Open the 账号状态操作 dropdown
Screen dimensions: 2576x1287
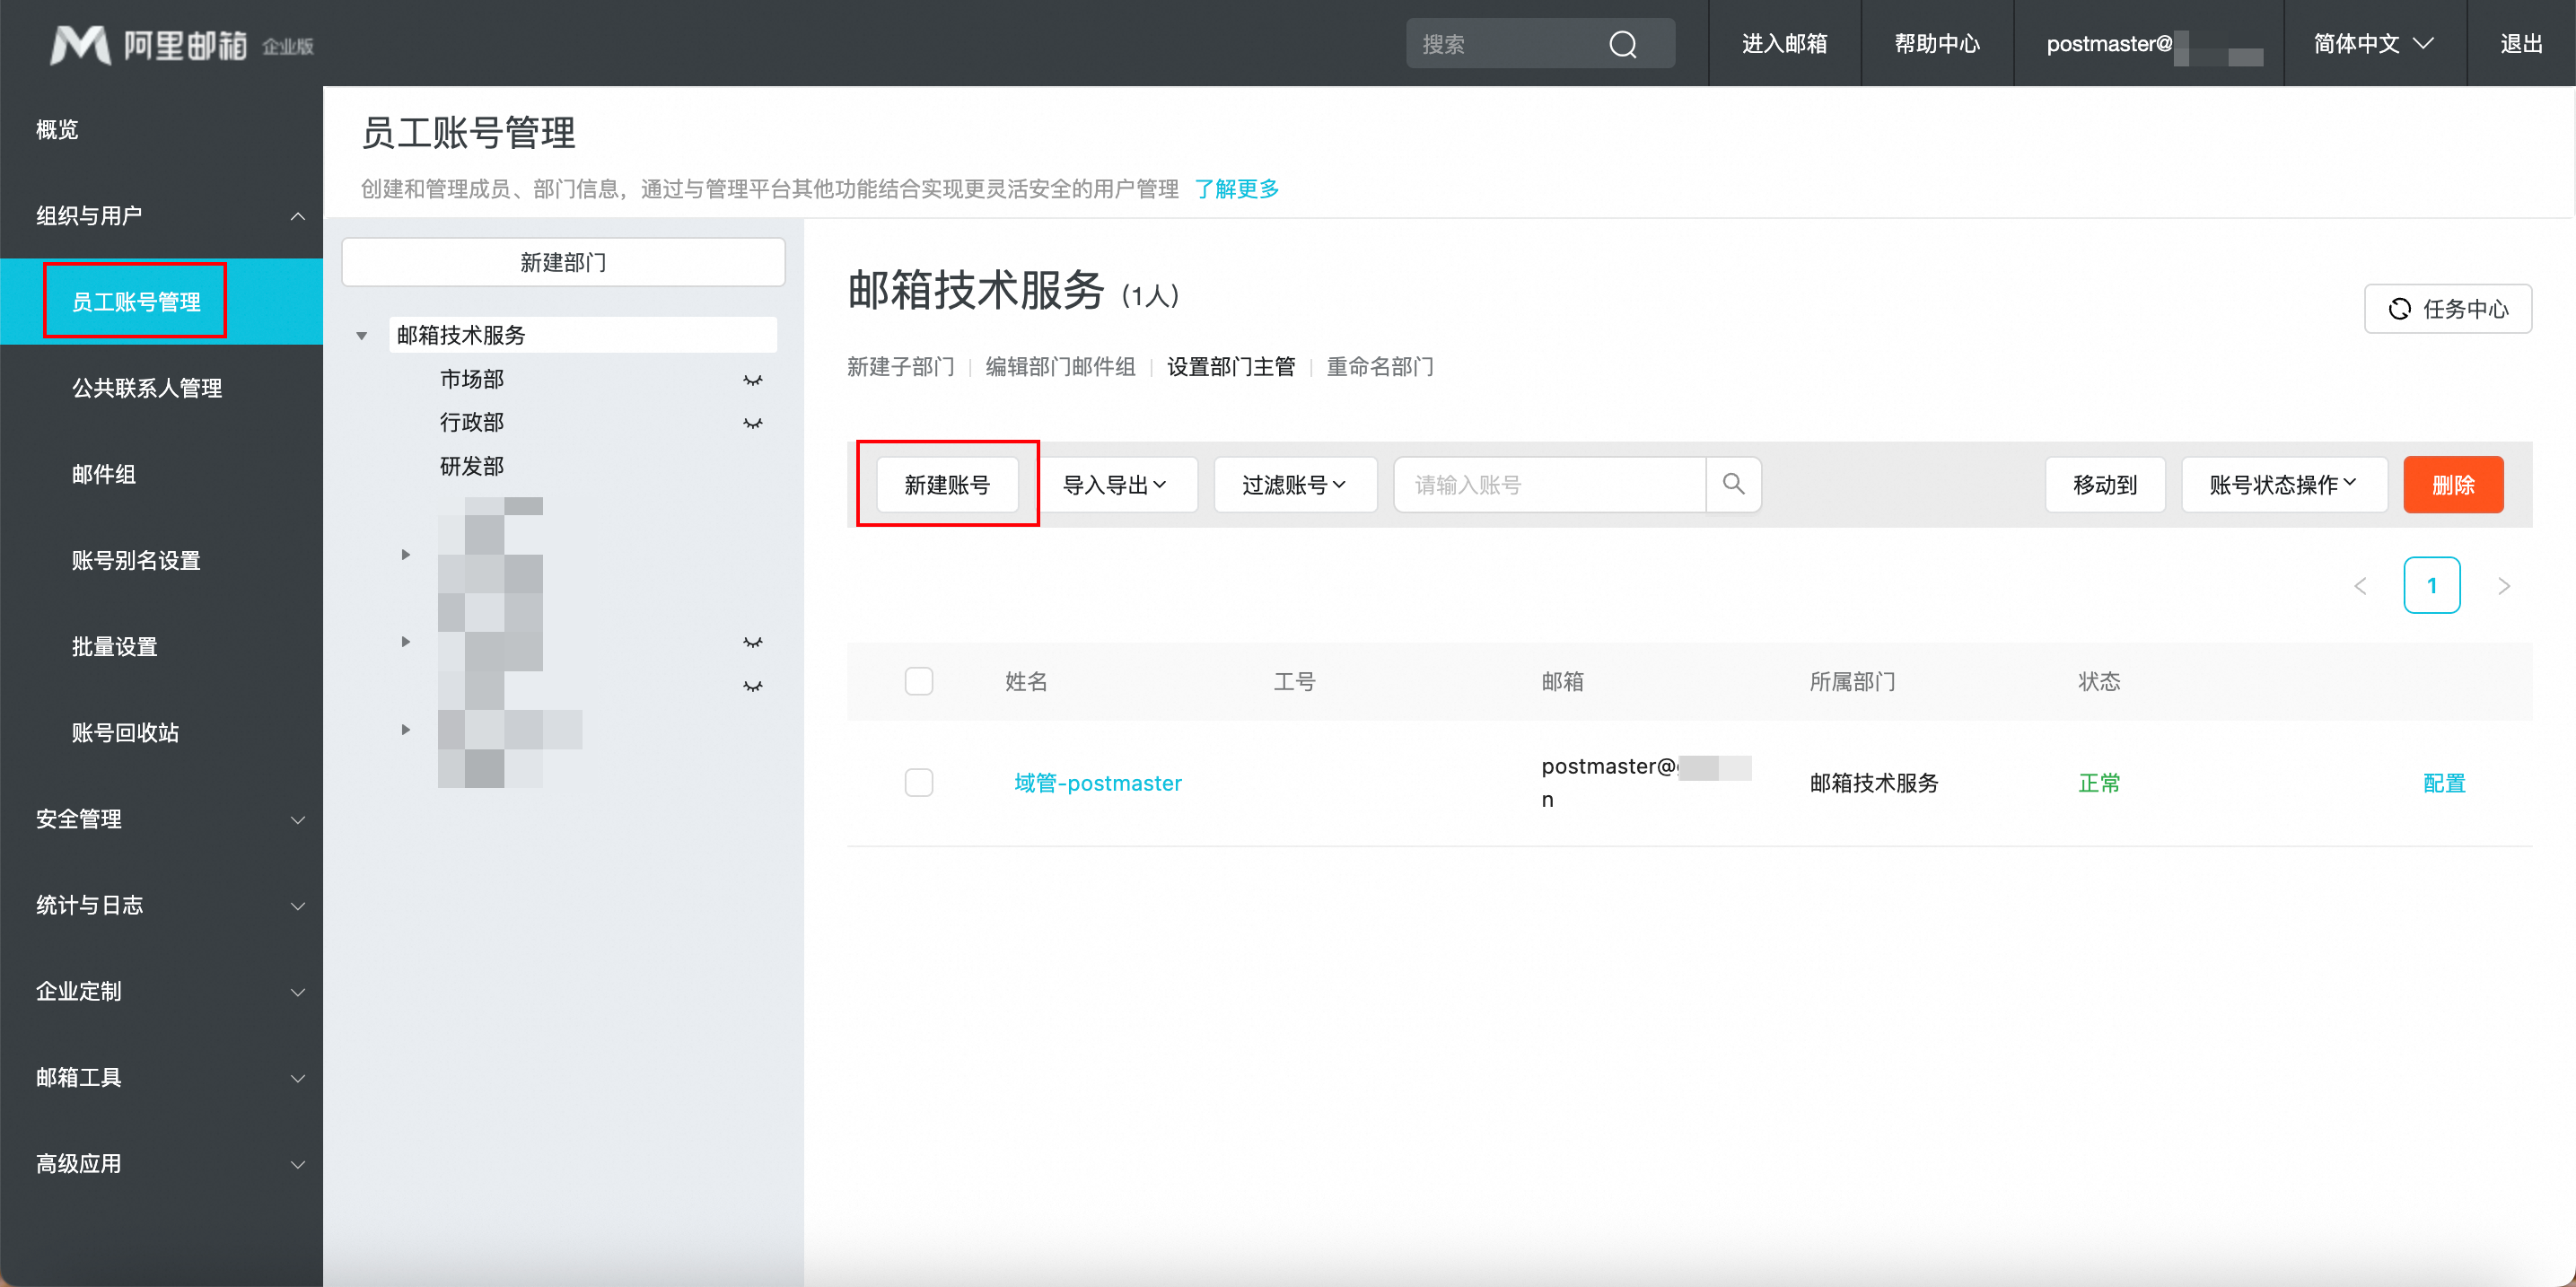tap(2283, 485)
